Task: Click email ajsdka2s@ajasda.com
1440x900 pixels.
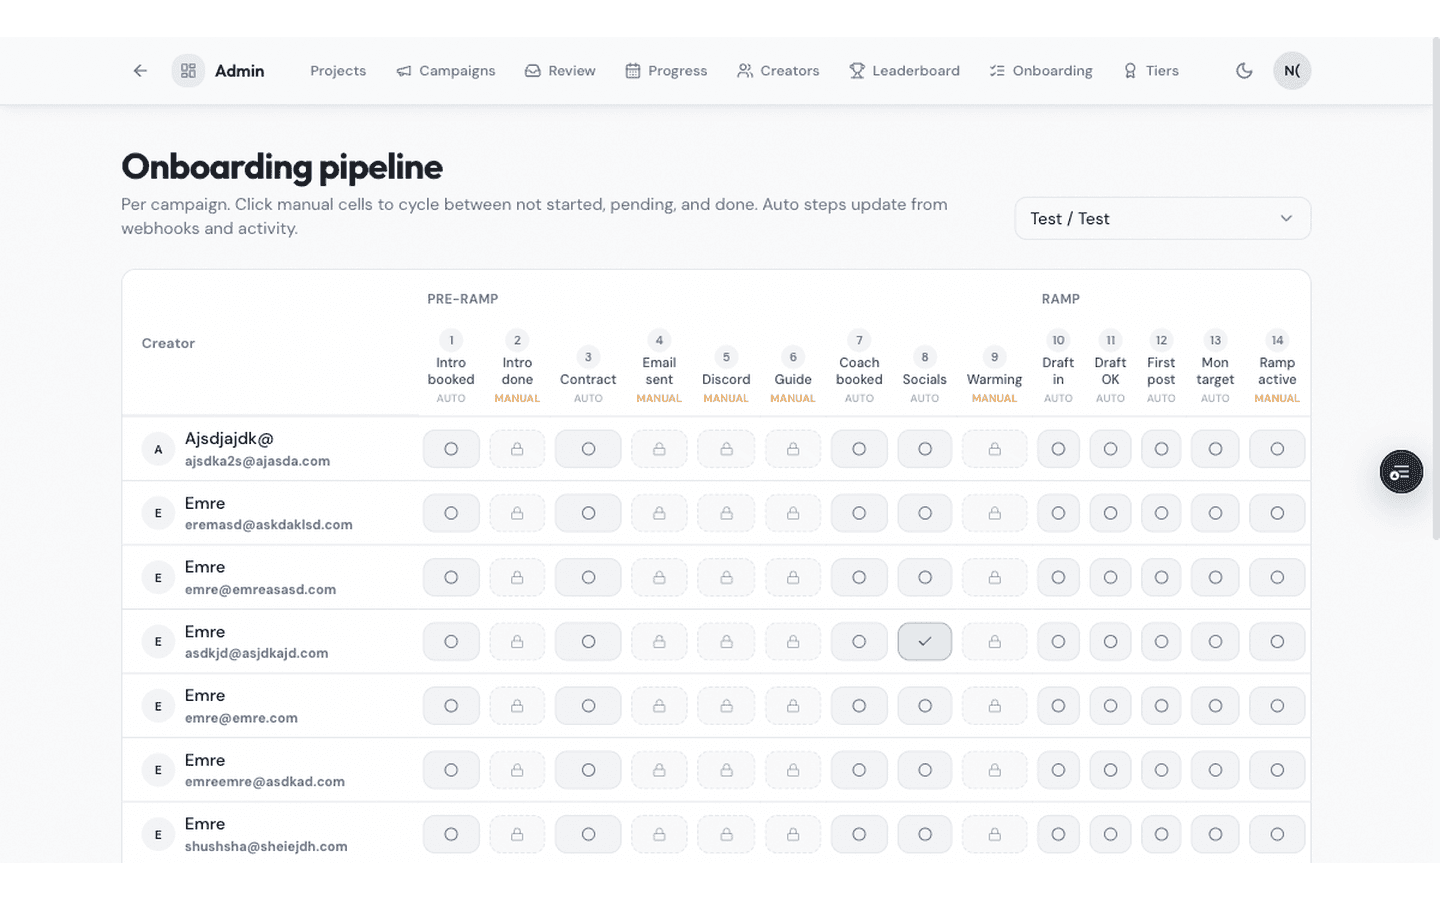Action: click(257, 461)
